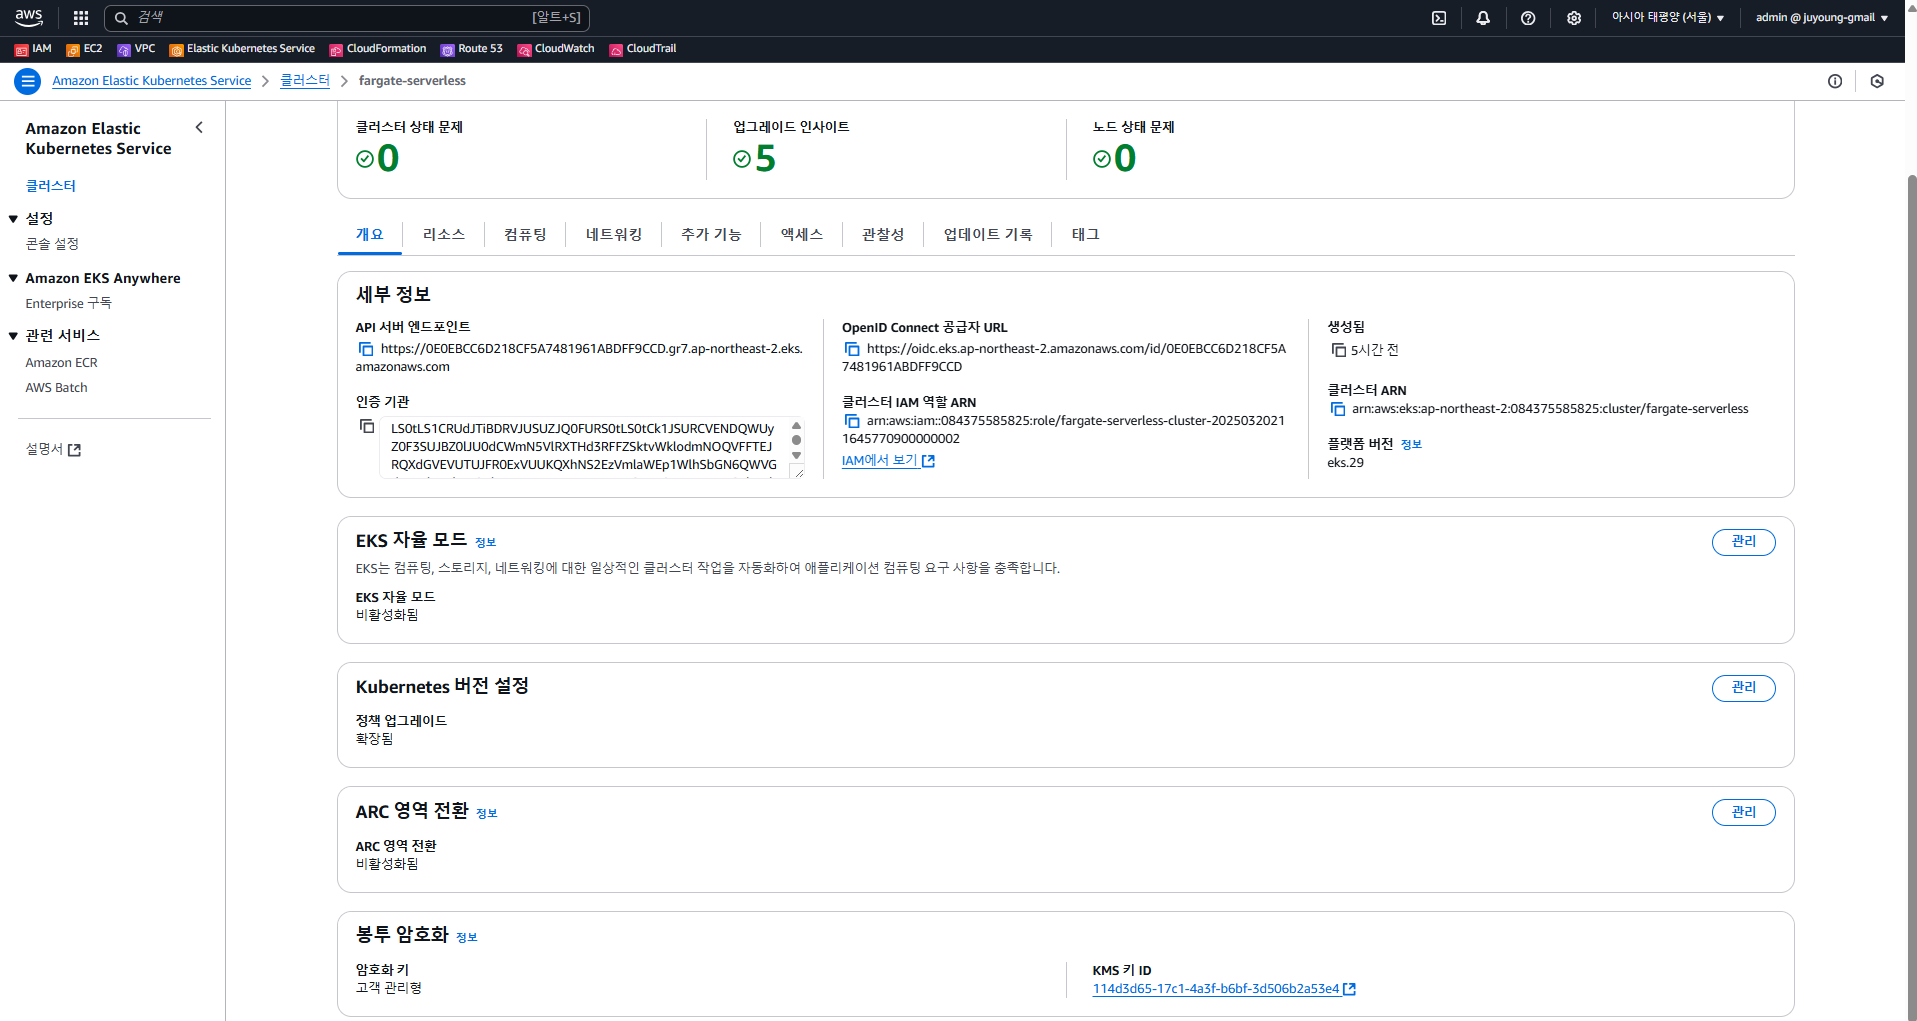The image size is (1917, 1021).
Task: Open the EC2 bookmark shortcut
Action: click(x=84, y=49)
